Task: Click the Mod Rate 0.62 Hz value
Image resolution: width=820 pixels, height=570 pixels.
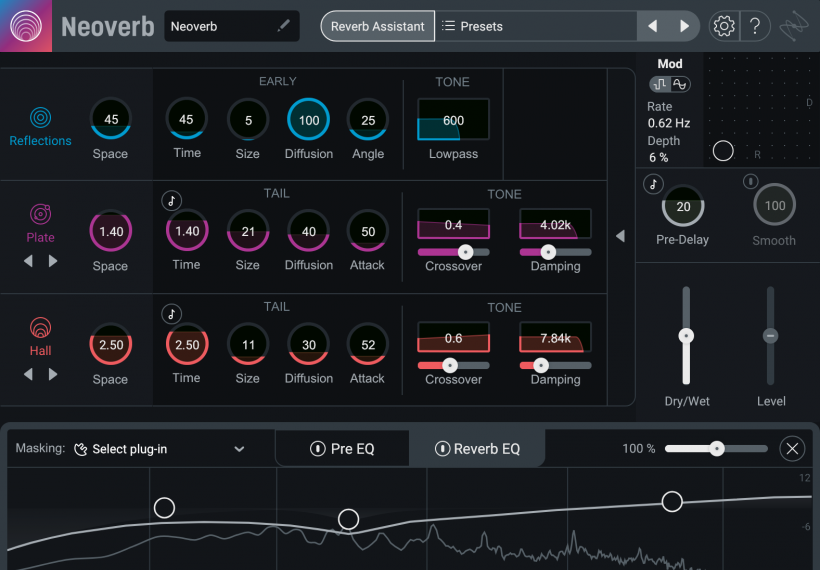Action: click(669, 123)
